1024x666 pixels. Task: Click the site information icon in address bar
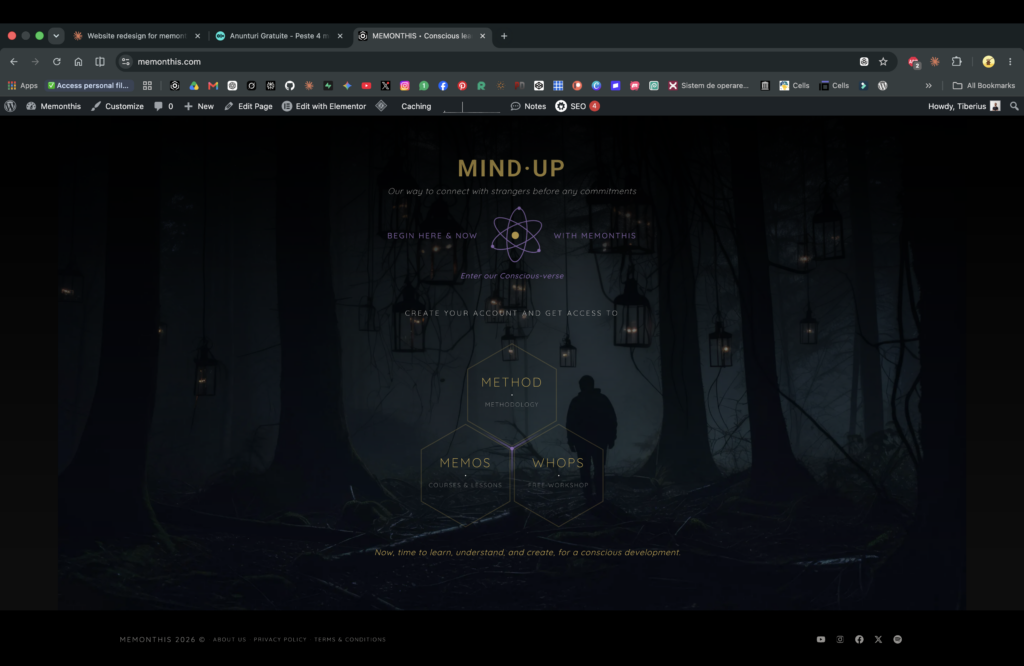(125, 61)
